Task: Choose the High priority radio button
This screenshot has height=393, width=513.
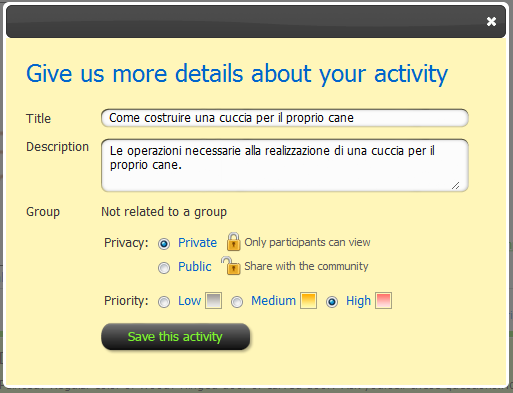Action: 332,302
